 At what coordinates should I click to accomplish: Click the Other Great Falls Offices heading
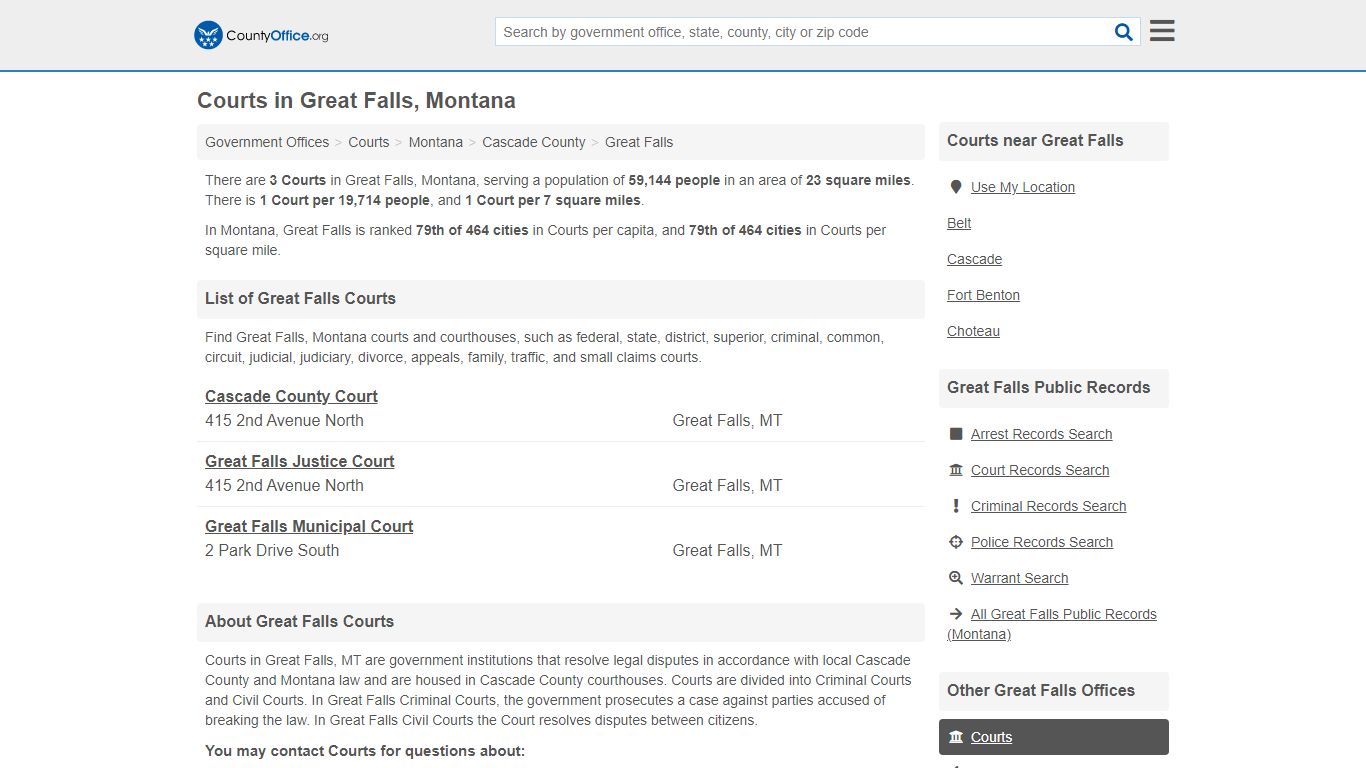point(1041,690)
